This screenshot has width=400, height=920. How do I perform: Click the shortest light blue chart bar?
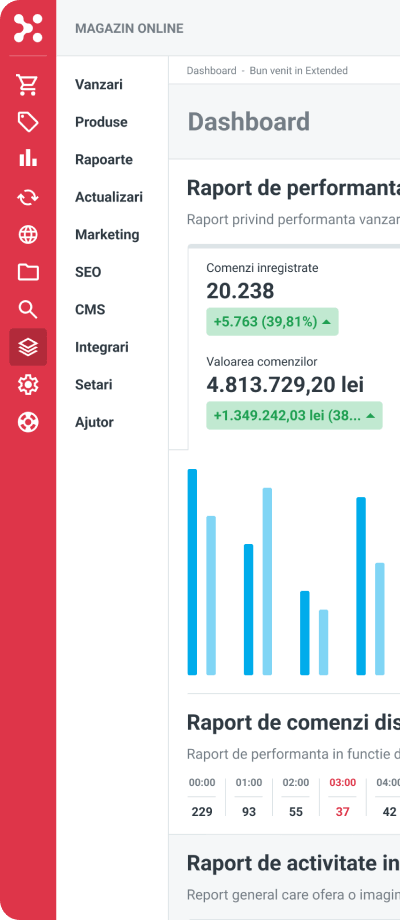[324, 642]
